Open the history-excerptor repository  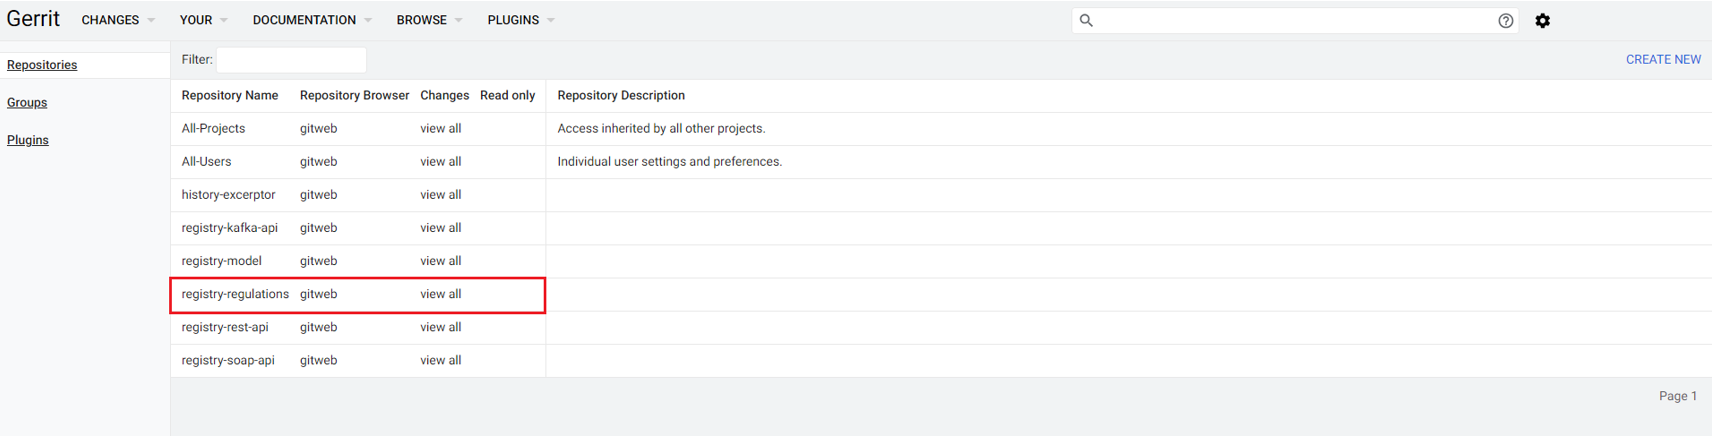pos(228,195)
